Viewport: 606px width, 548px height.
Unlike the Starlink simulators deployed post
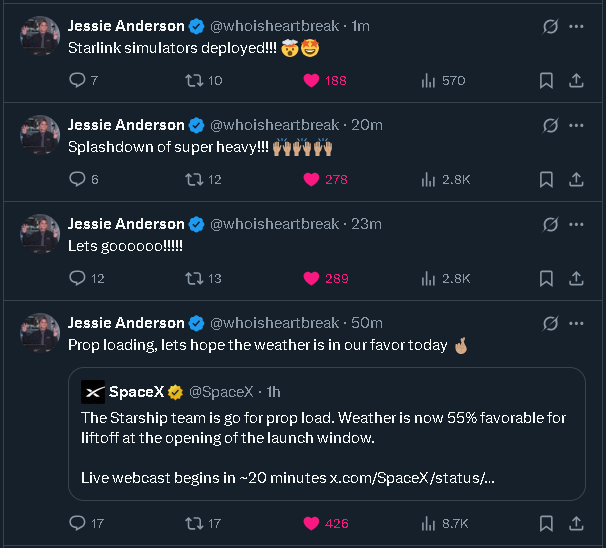[x=311, y=80]
